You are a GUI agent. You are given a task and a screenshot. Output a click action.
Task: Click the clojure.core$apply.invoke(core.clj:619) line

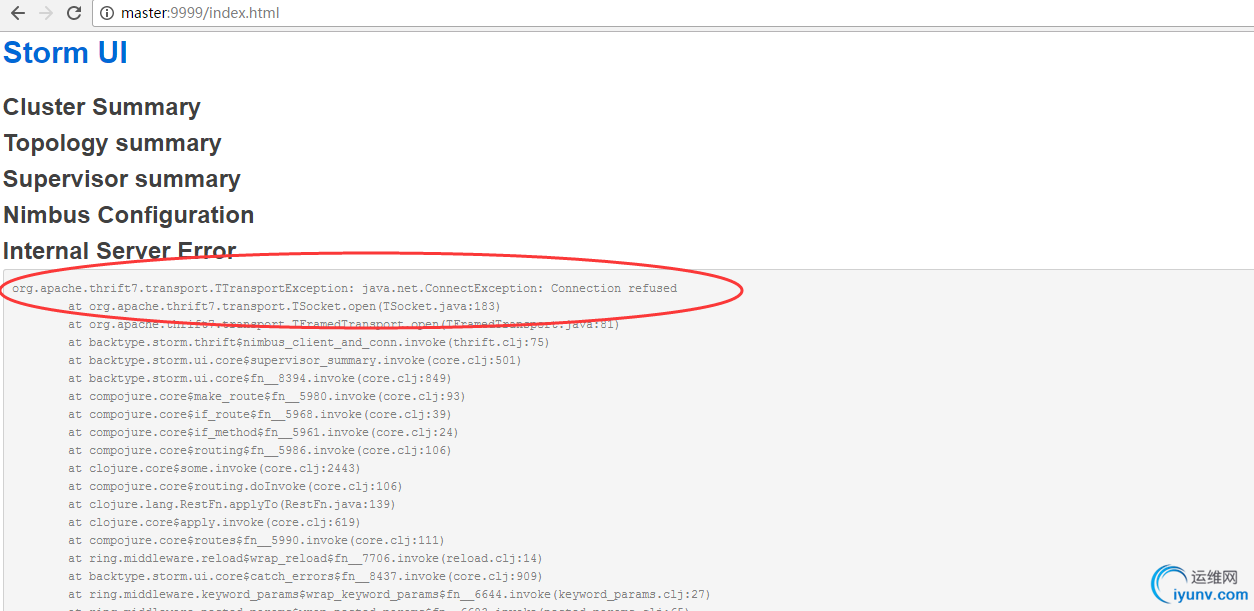point(214,522)
